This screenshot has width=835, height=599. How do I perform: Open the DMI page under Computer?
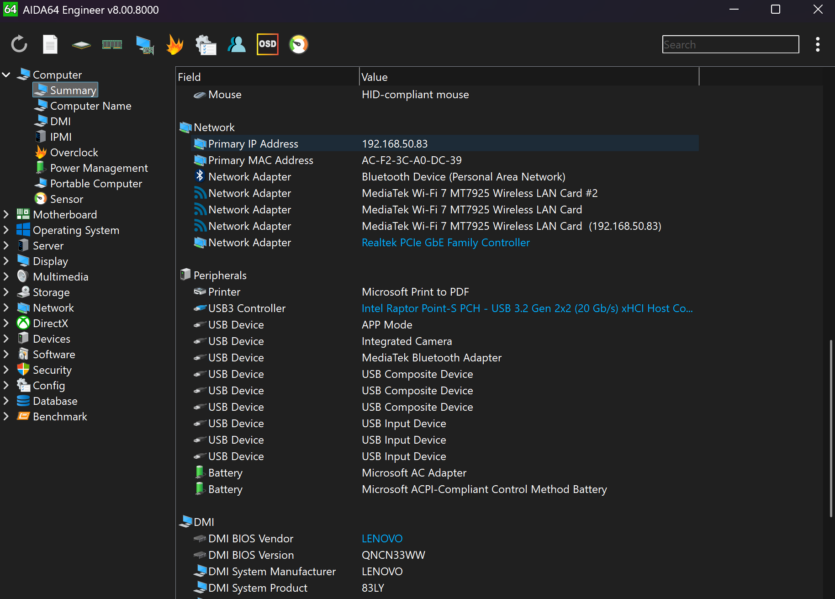coord(53,121)
